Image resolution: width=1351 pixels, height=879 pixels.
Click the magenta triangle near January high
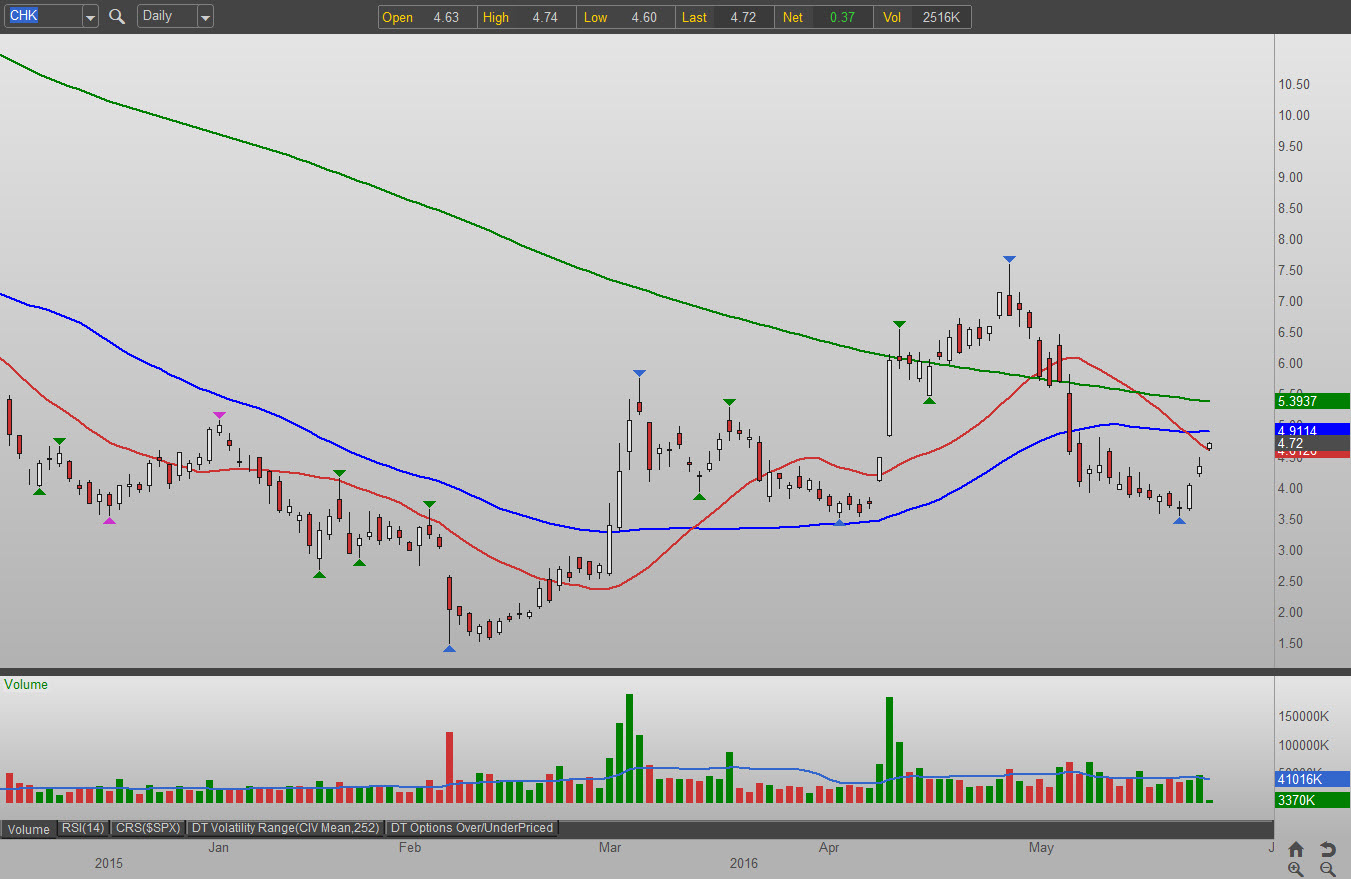click(219, 415)
